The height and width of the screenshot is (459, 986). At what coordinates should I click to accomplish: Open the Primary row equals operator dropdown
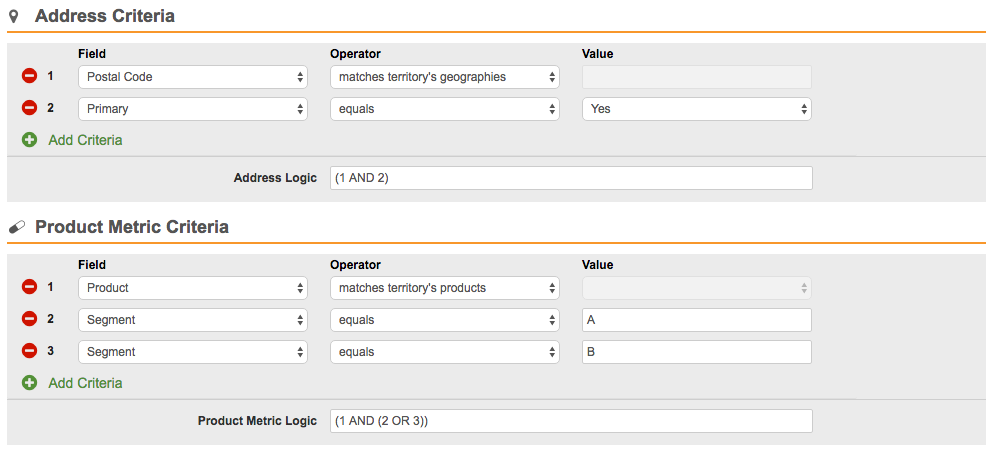point(444,109)
